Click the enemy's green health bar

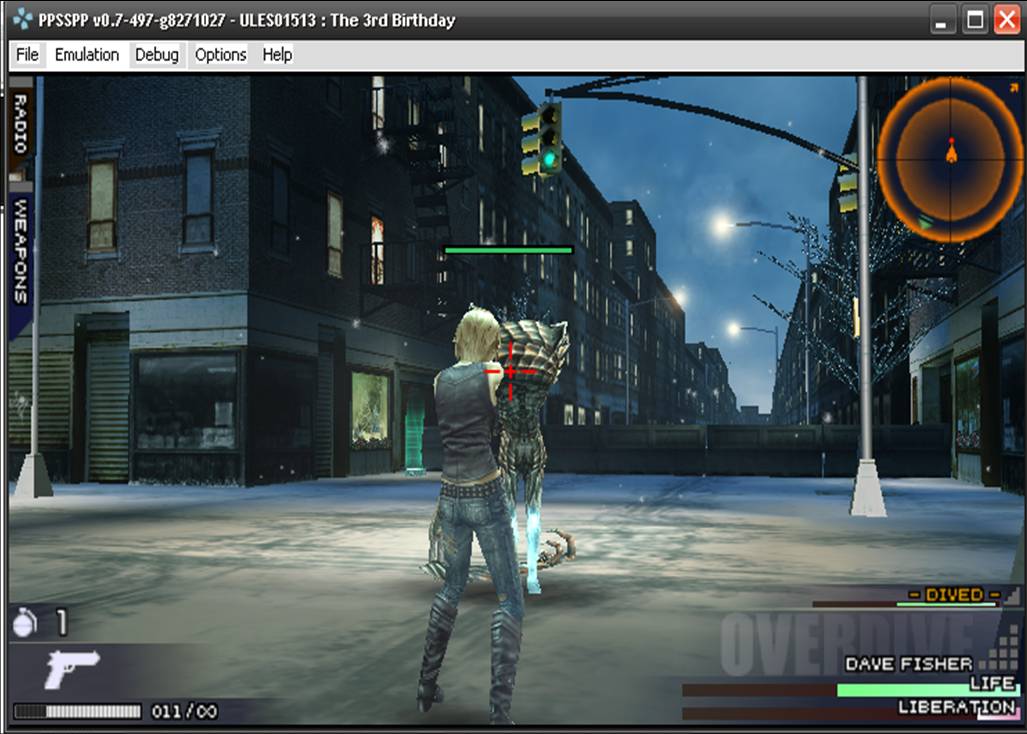tap(508, 250)
